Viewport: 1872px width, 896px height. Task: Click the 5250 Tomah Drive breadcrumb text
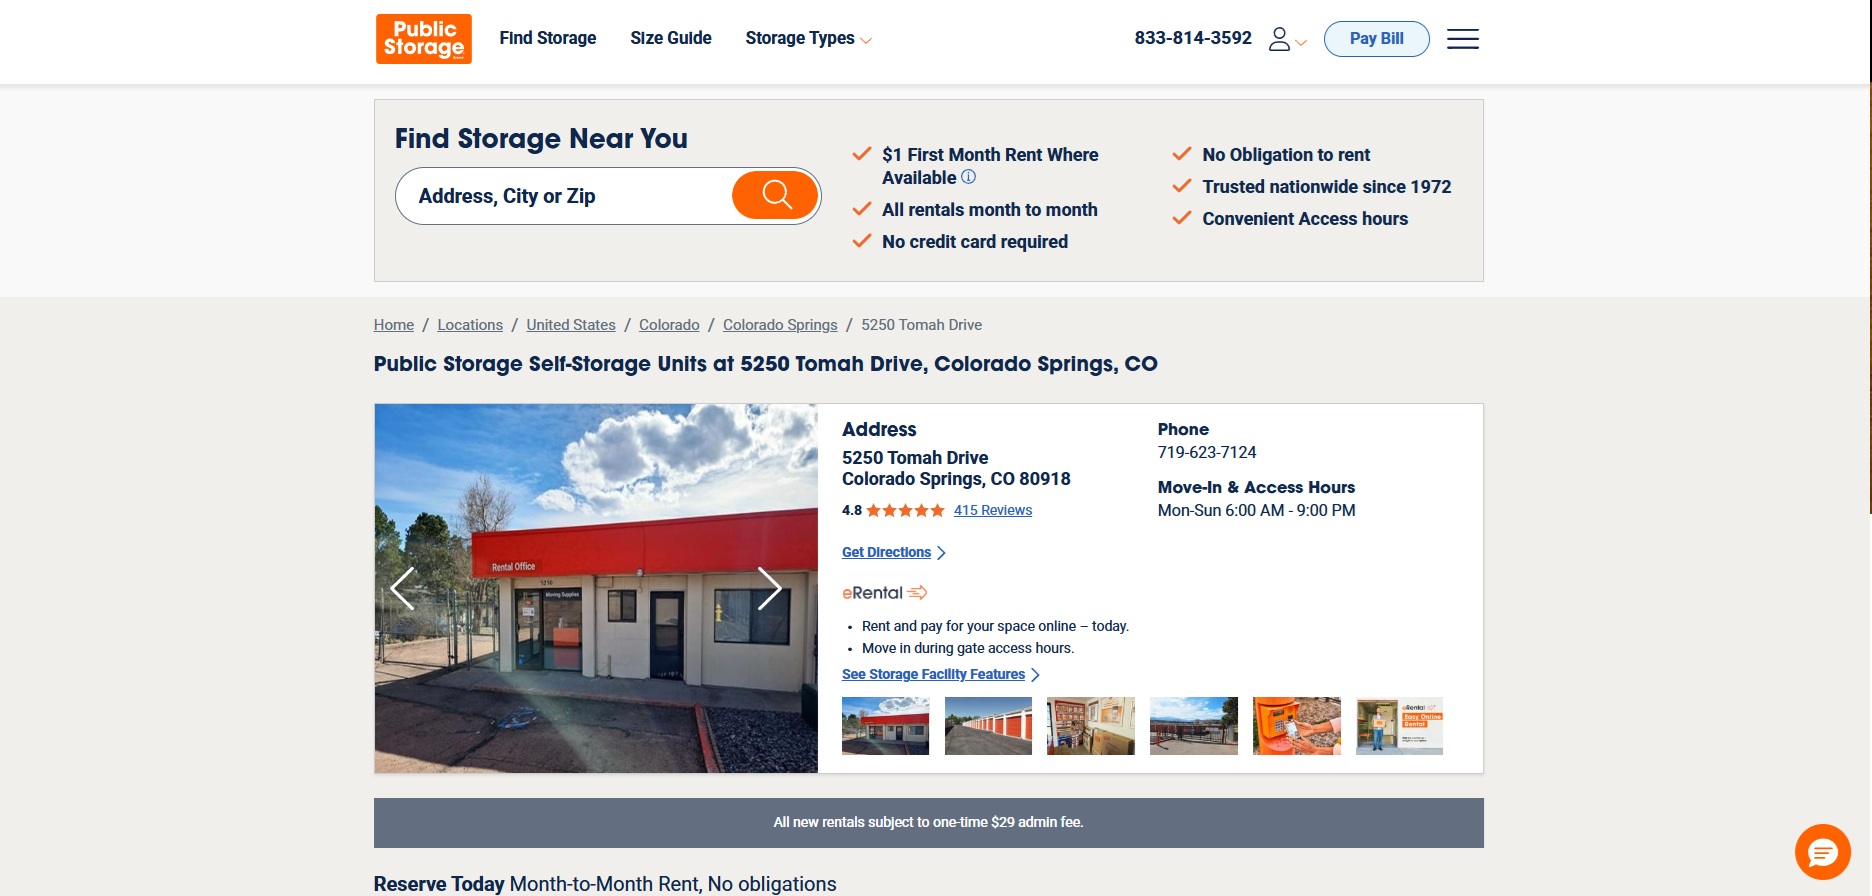921,325
